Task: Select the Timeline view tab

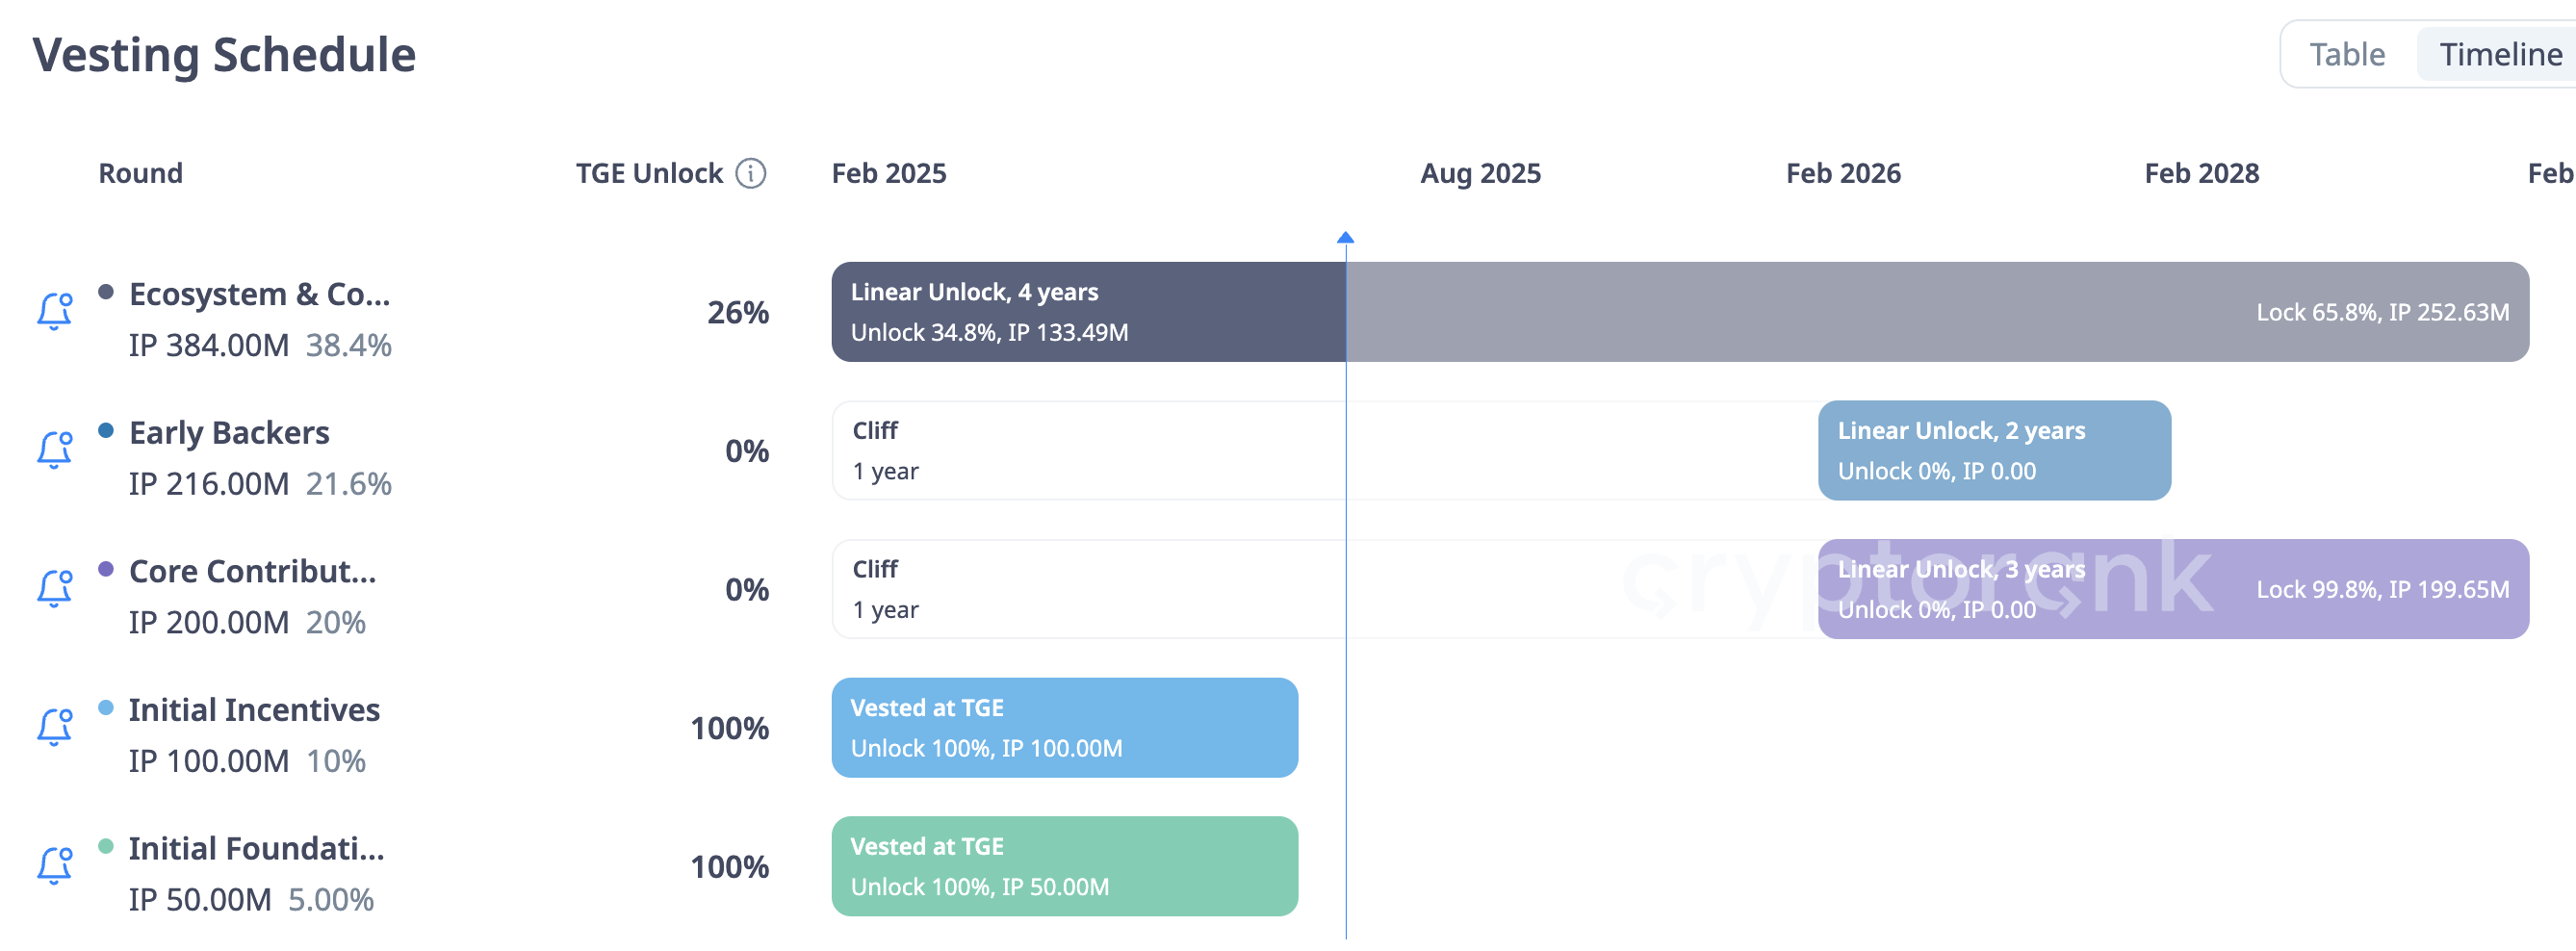Action: pyautogui.click(x=2500, y=54)
